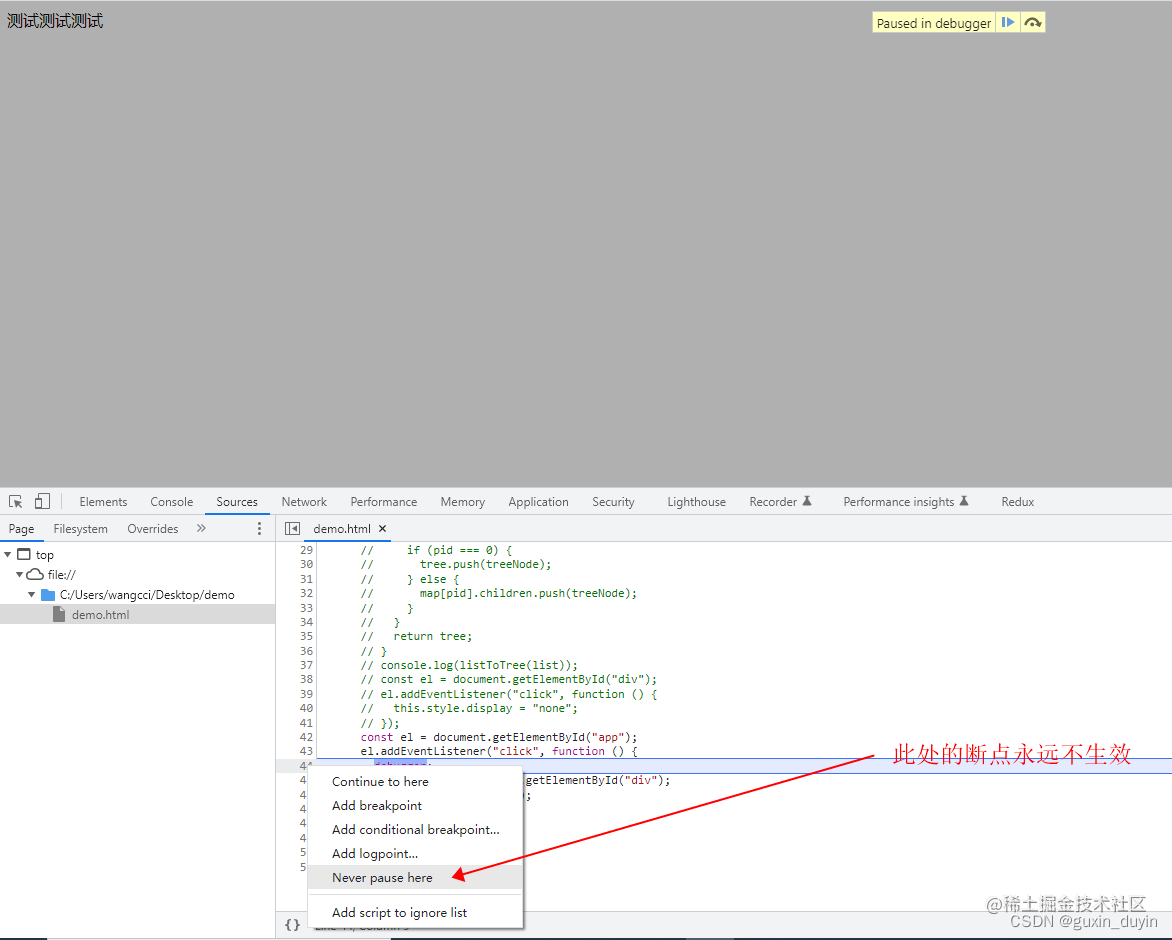Open the Sources navigator three-dot menu

coord(259,528)
